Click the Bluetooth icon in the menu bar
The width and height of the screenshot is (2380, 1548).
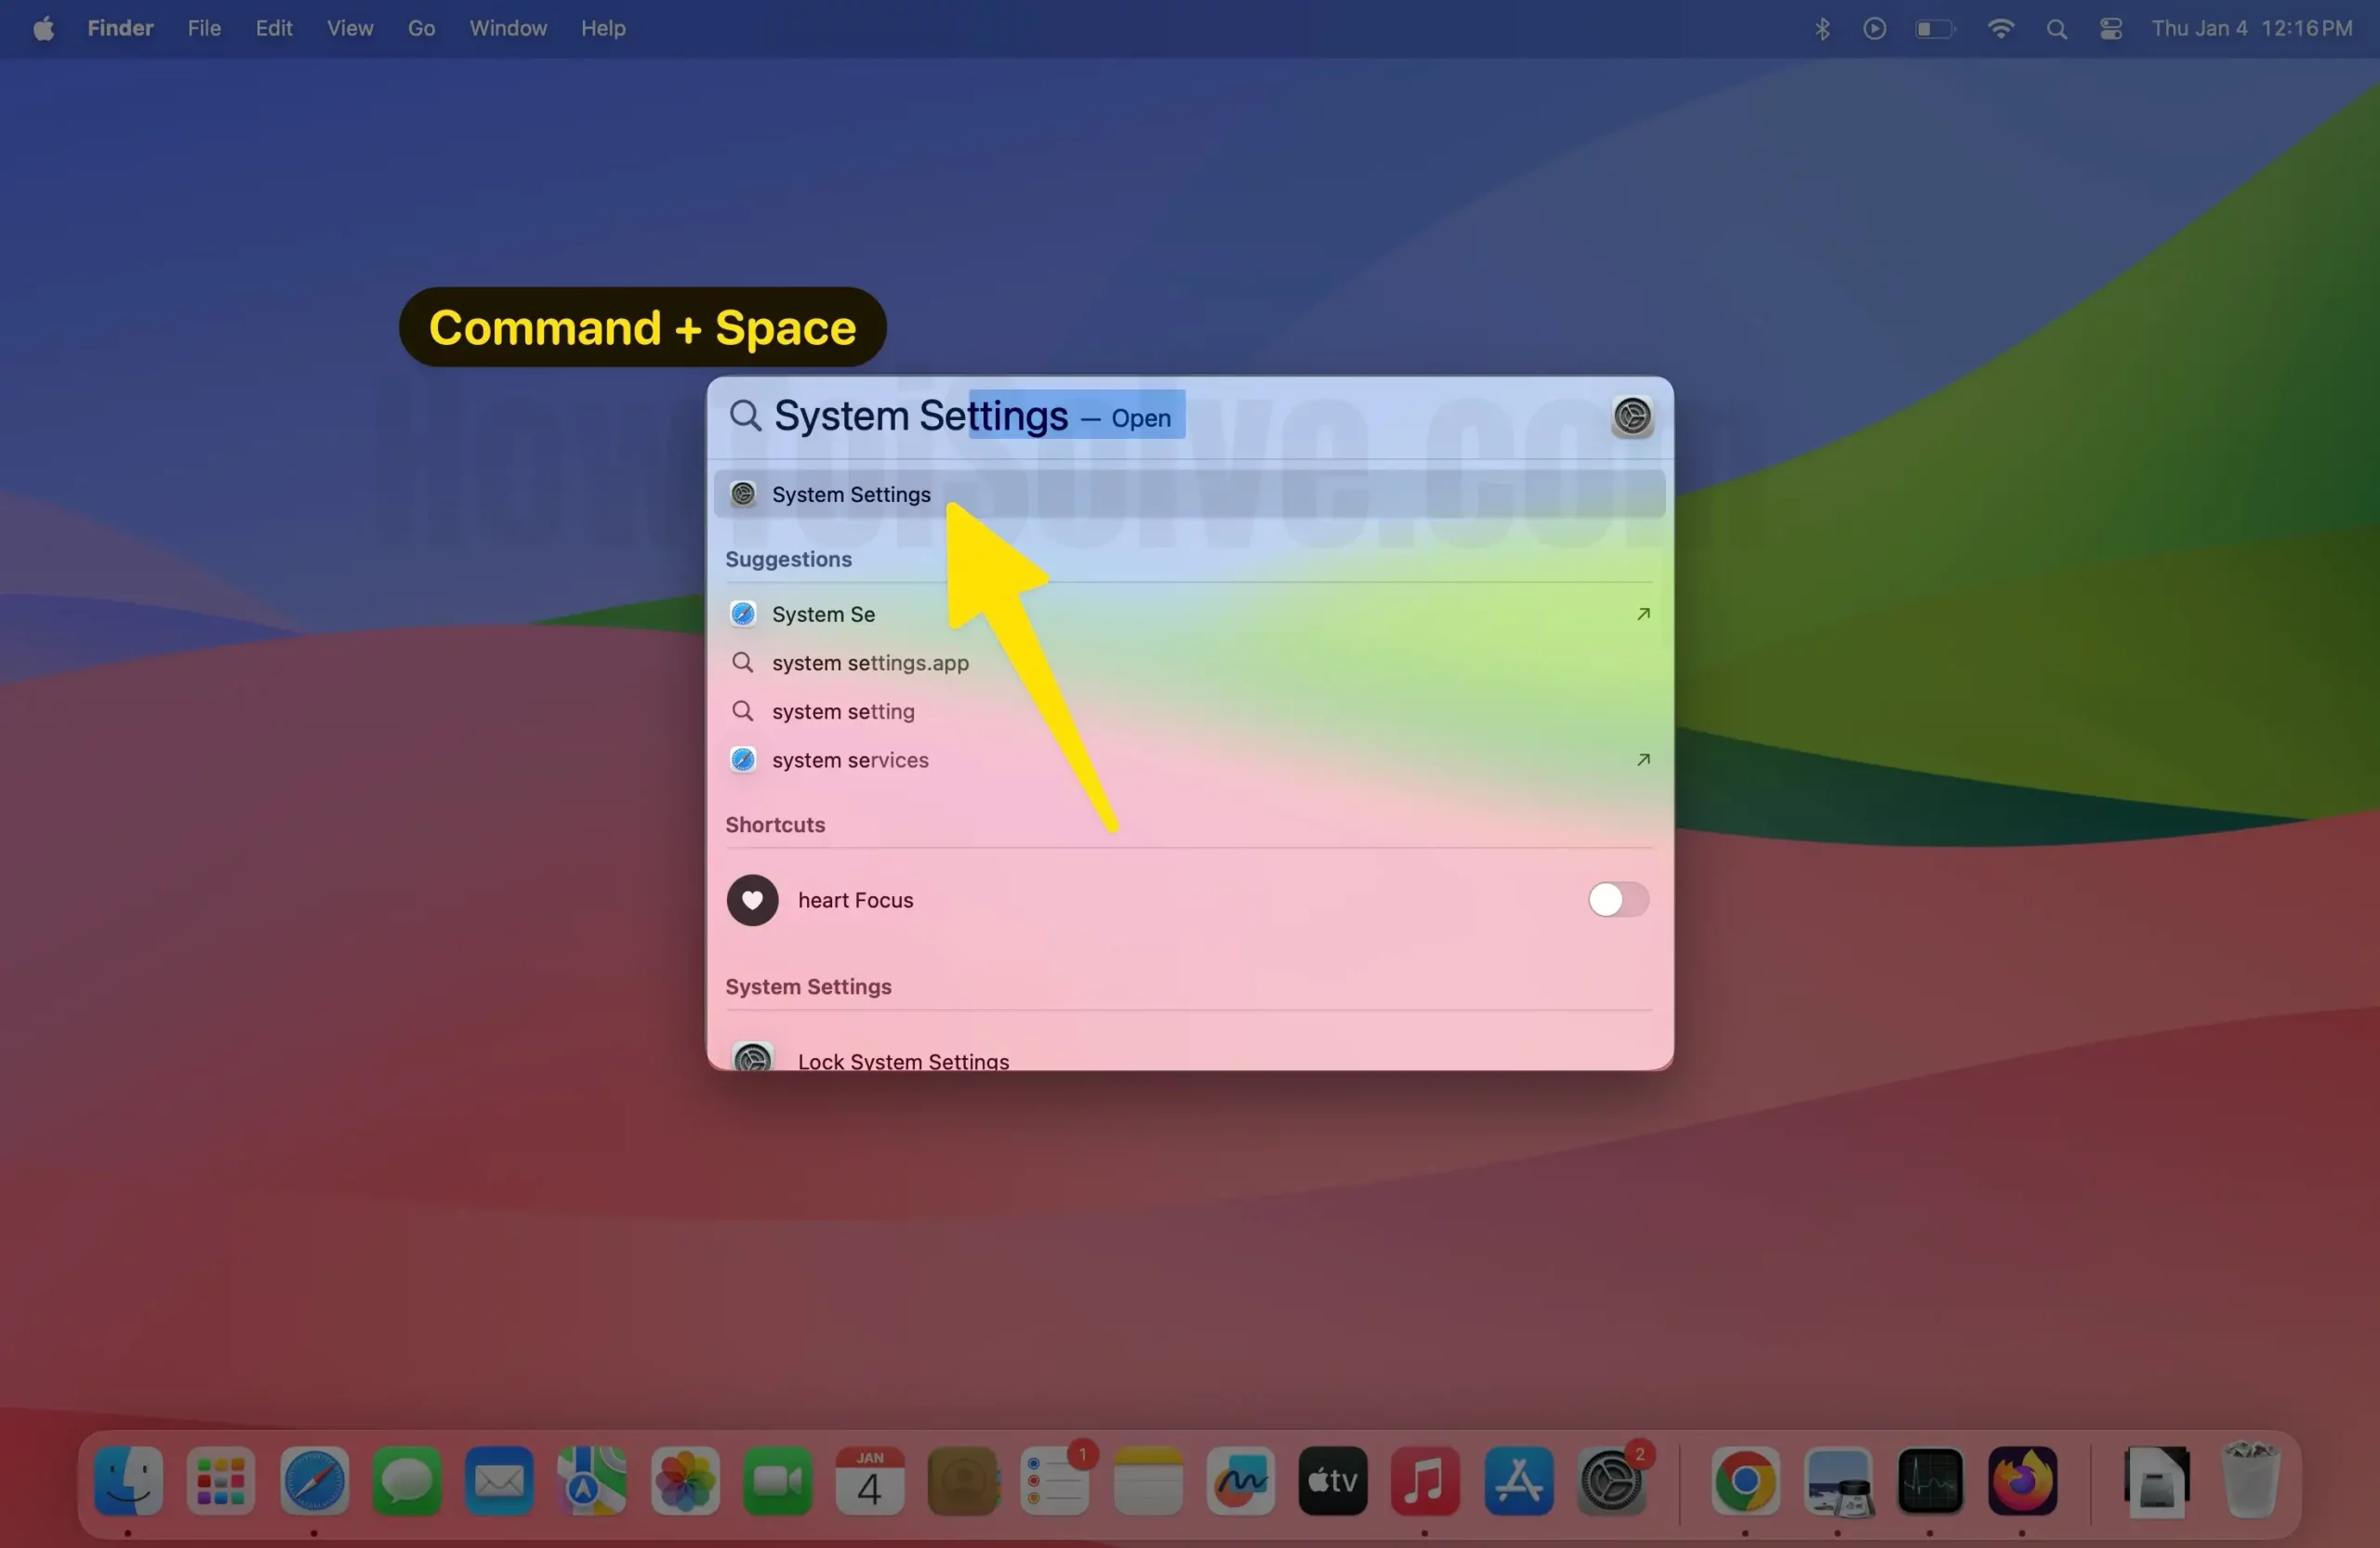(x=1822, y=28)
